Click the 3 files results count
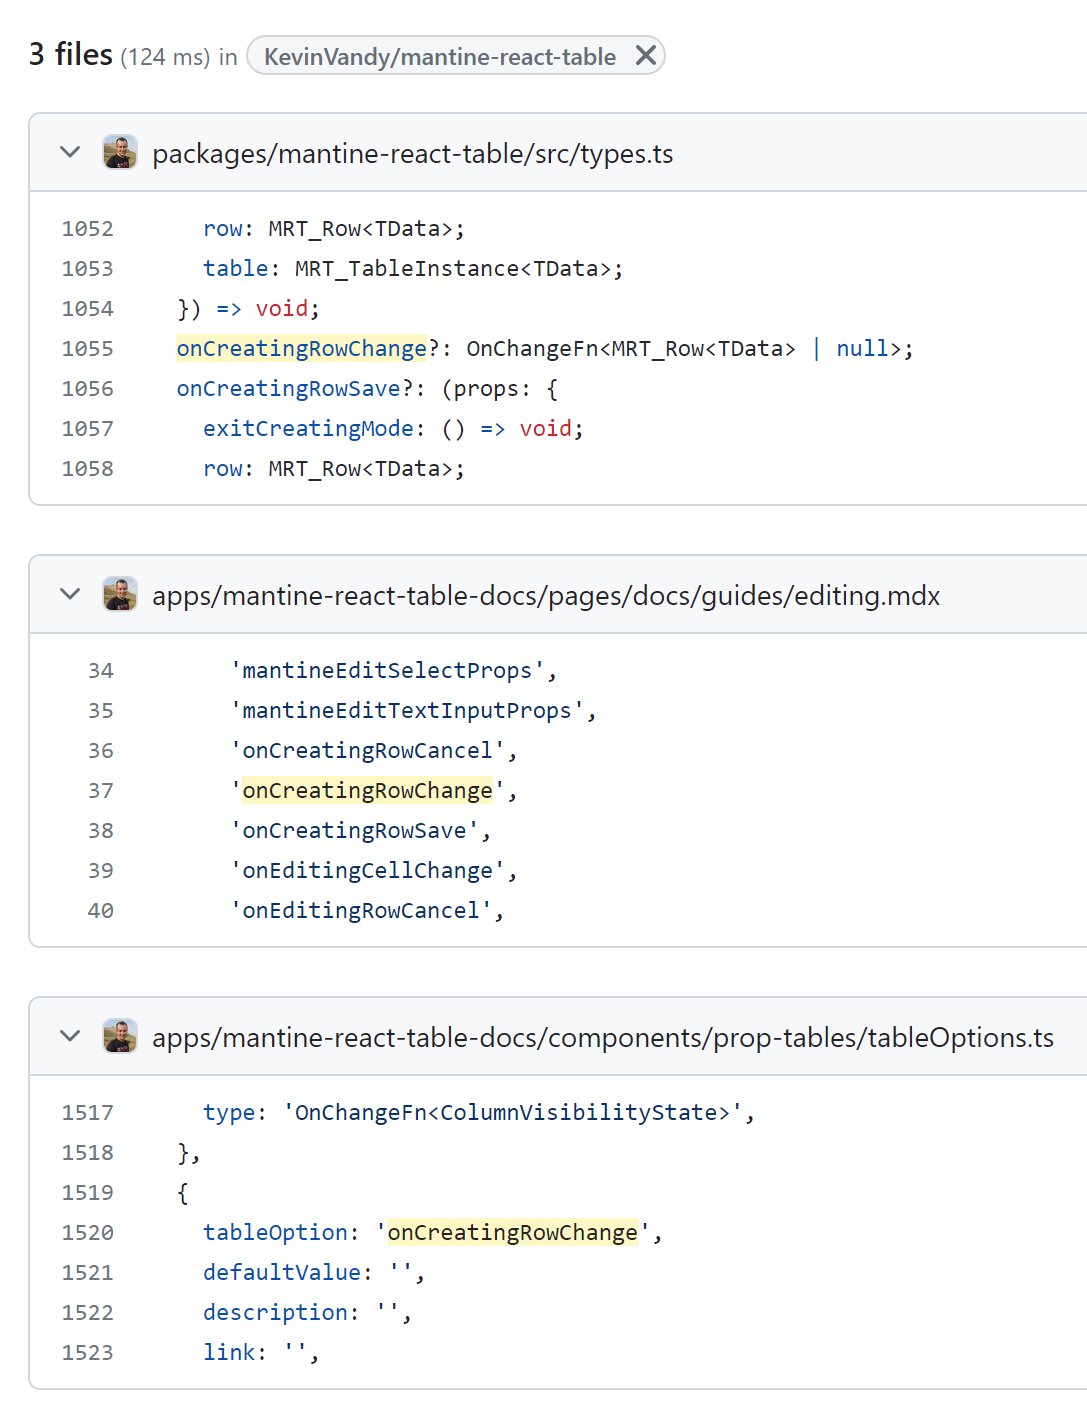The width and height of the screenshot is (1087, 1411). click(x=71, y=54)
